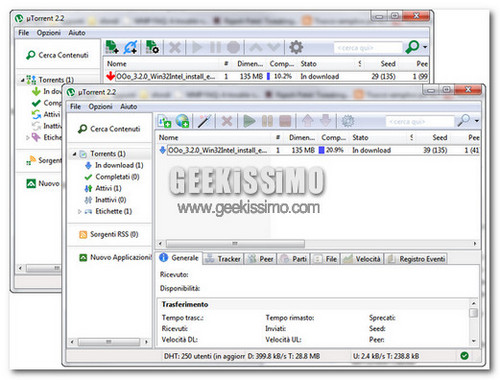Image resolution: width=500 pixels, height=380 pixels.
Task: Open search provider dropdown in front window
Action: (477, 121)
